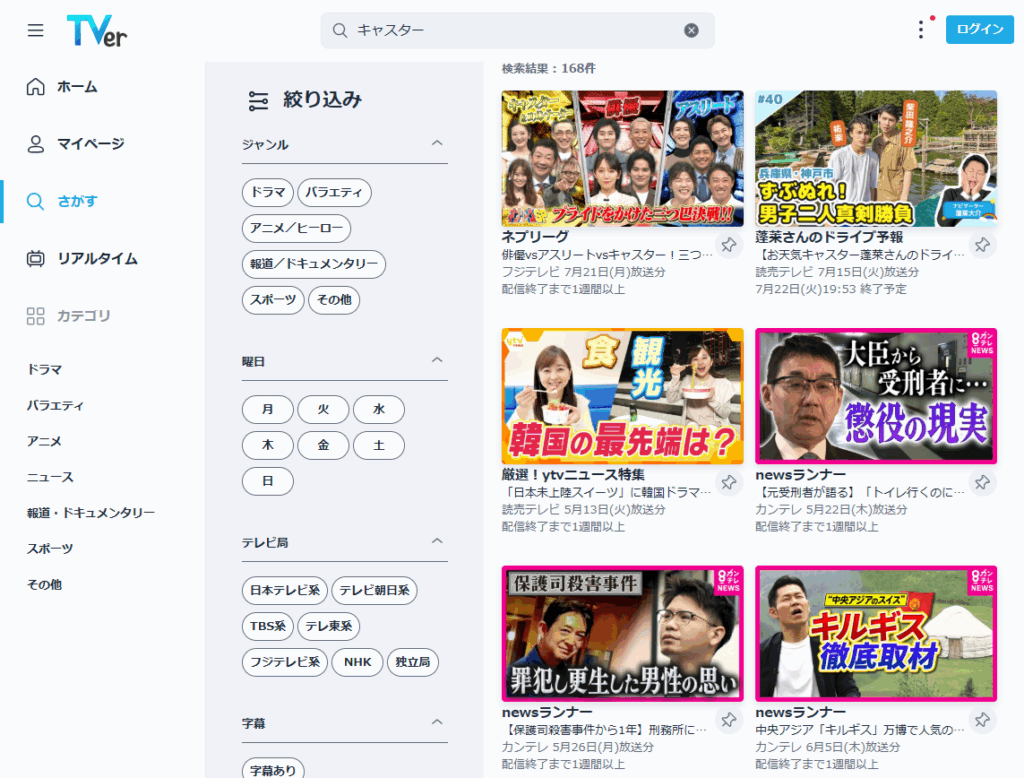The height and width of the screenshot is (778, 1024).
Task: Open ニュース category in sidebar
Action: click(50, 478)
